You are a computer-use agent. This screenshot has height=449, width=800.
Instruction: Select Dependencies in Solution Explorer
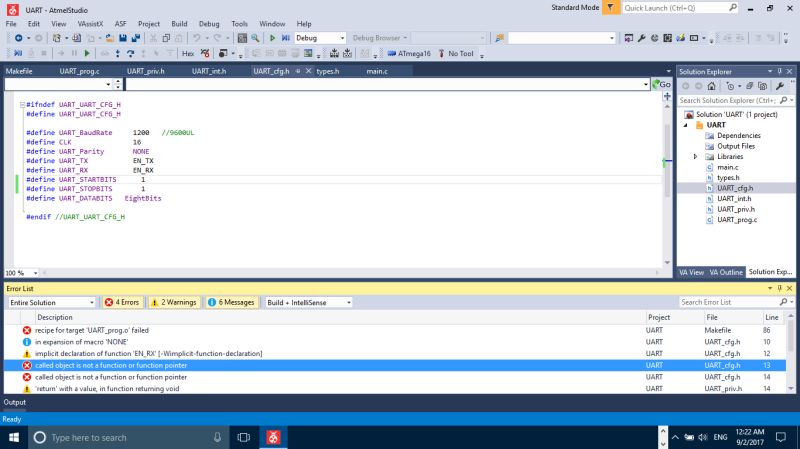(x=739, y=135)
